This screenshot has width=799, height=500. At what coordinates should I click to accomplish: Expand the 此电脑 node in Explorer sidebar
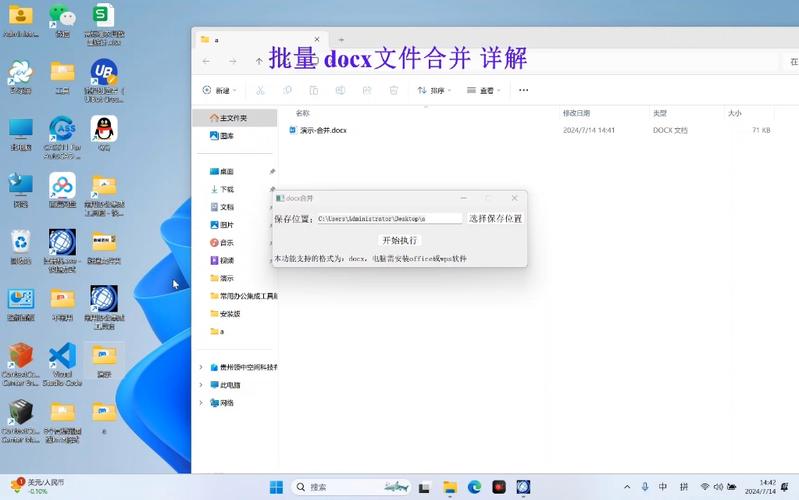pyautogui.click(x=201, y=385)
